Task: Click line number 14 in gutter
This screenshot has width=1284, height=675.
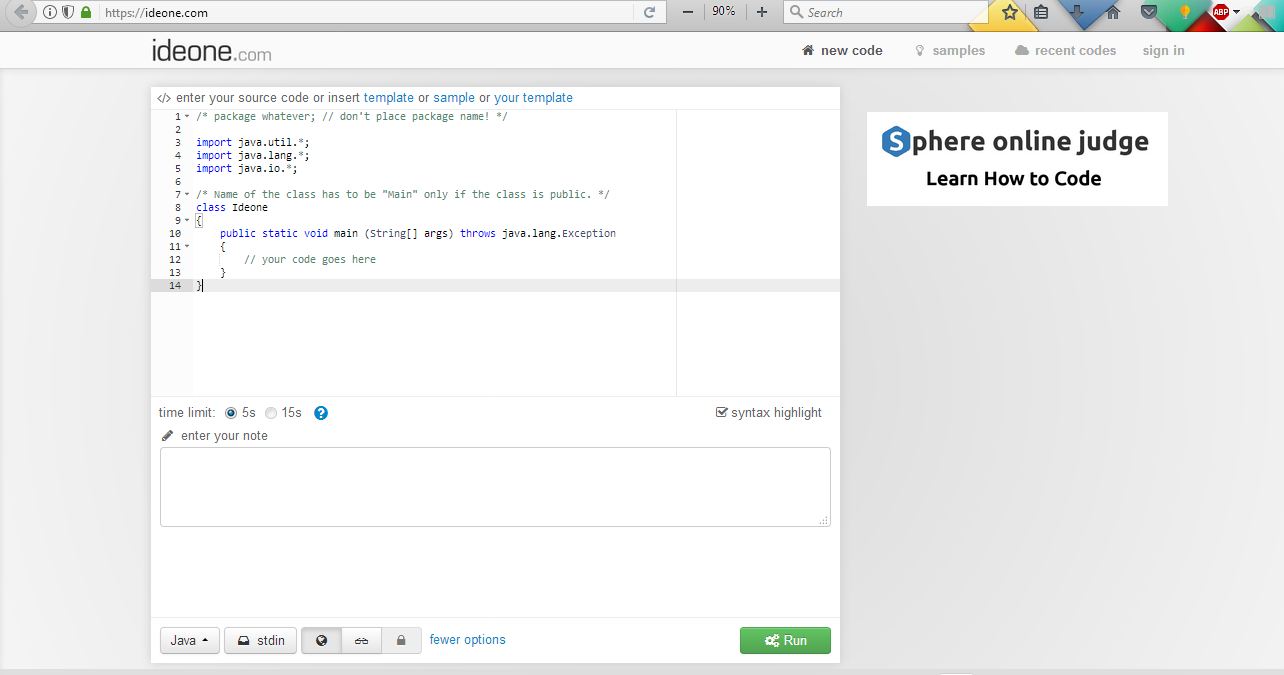Action: (x=175, y=286)
